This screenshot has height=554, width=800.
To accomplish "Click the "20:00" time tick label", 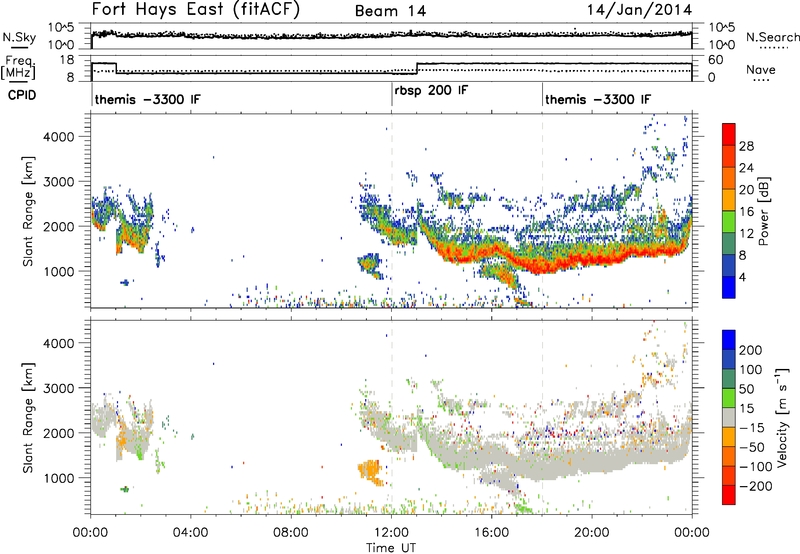I will (591, 533).
